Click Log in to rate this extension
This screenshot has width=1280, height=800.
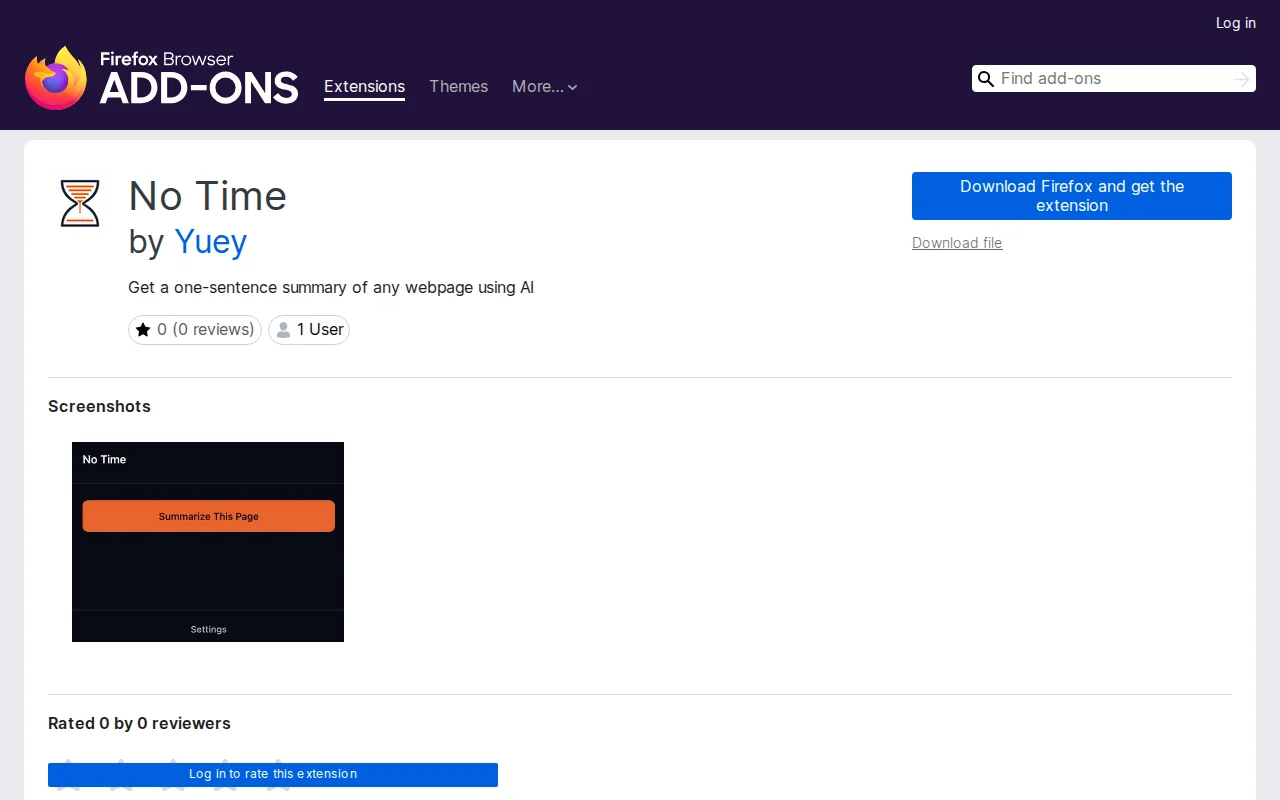pyautogui.click(x=273, y=775)
